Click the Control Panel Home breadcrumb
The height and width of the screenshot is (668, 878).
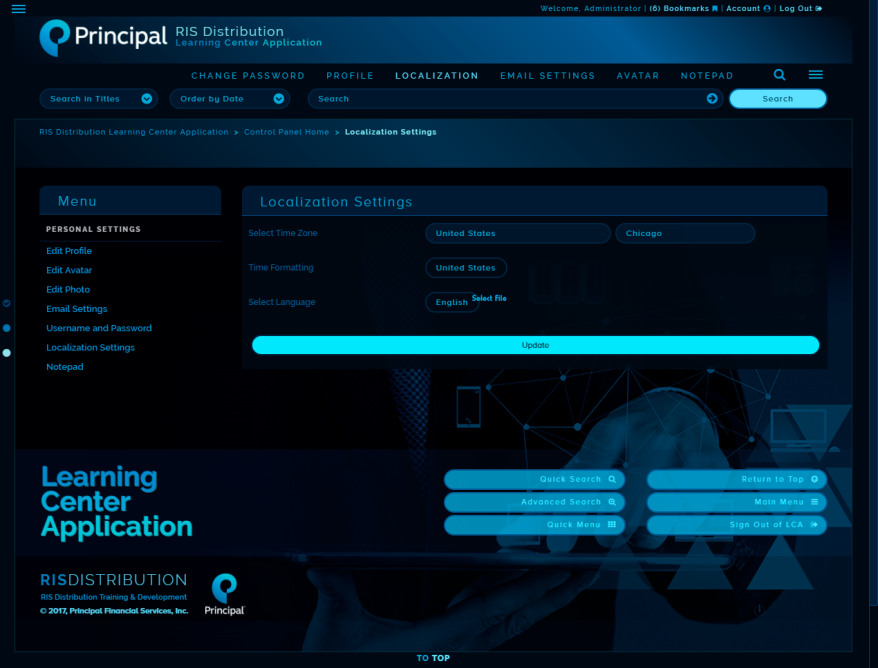coord(286,132)
